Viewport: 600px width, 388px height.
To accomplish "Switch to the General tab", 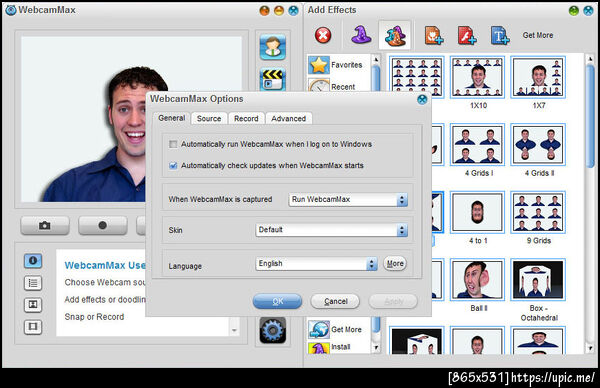I will tap(172, 118).
